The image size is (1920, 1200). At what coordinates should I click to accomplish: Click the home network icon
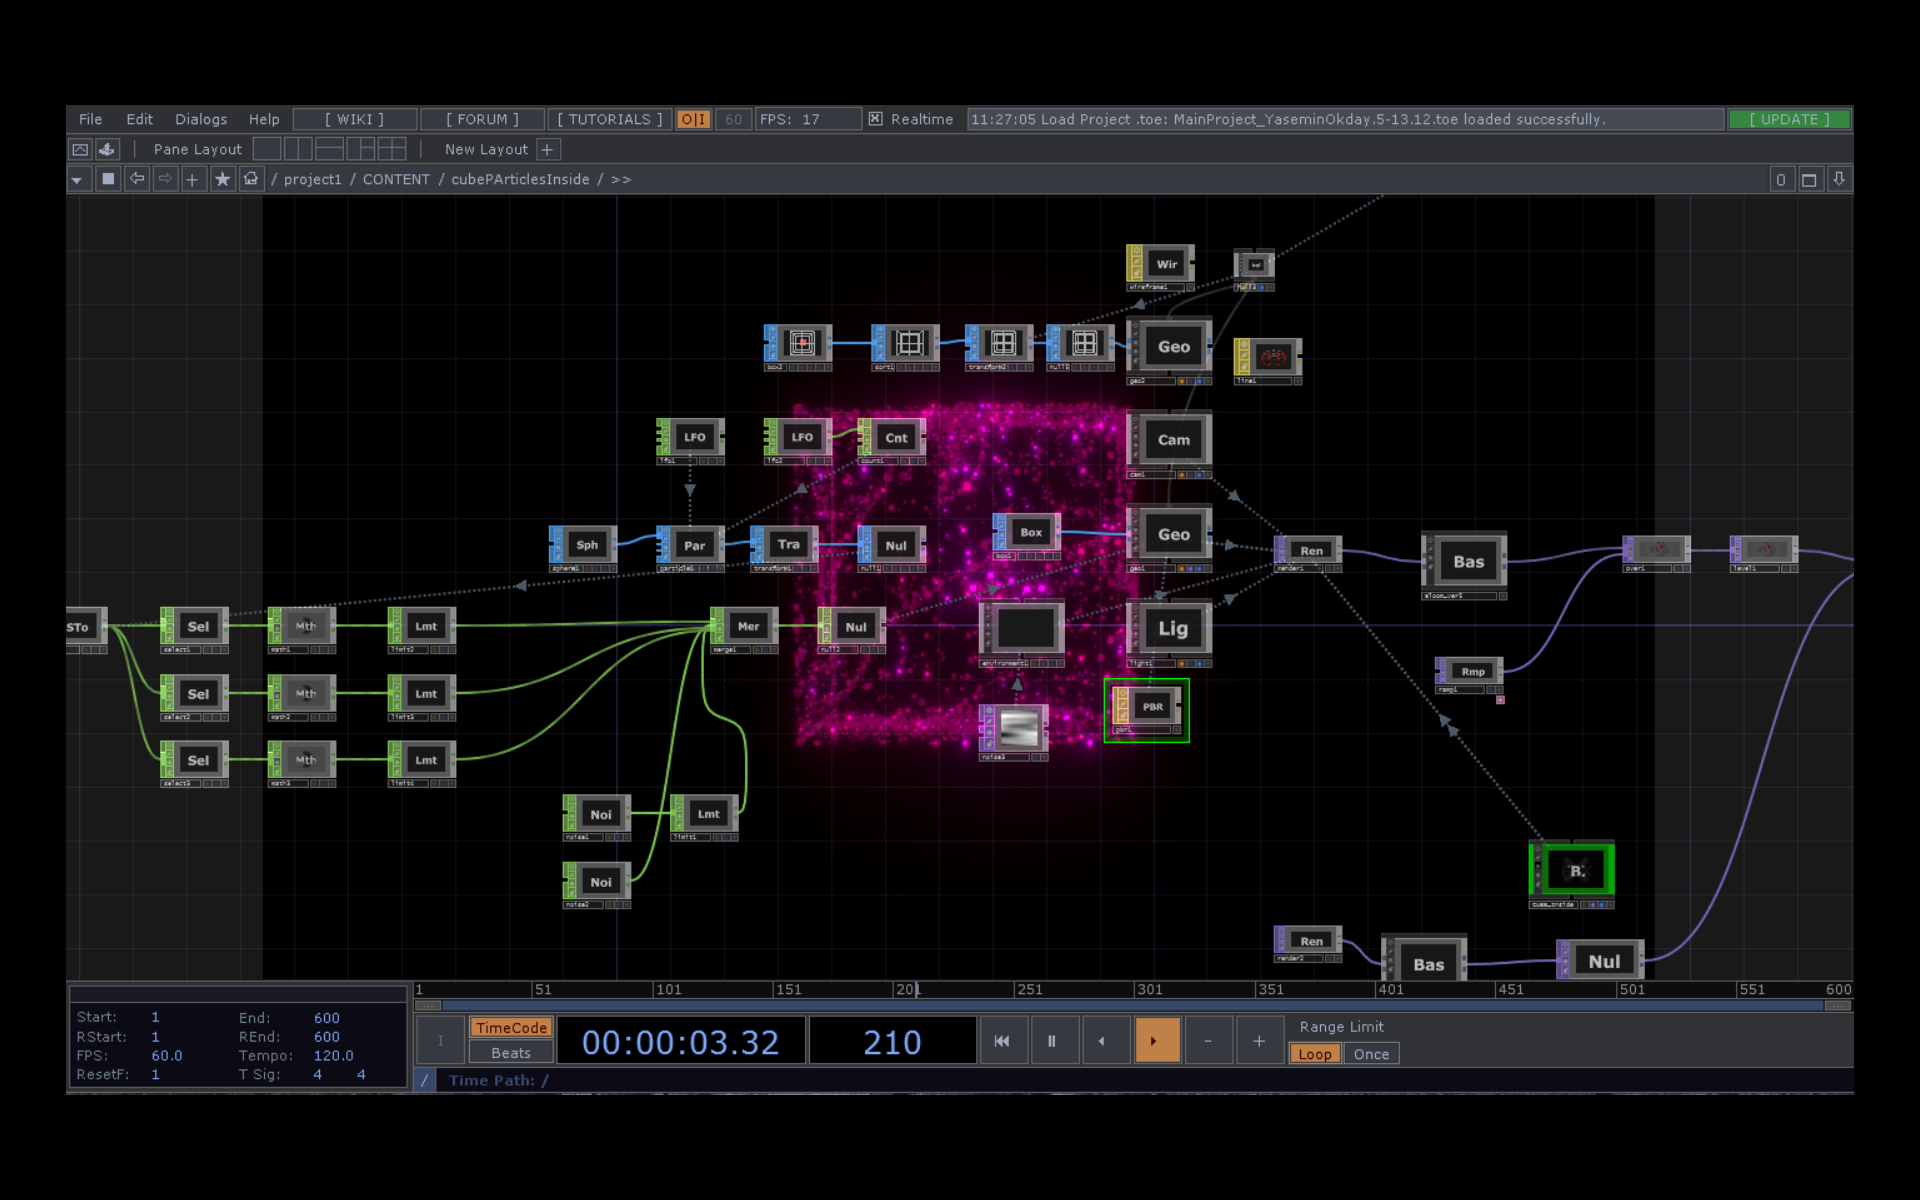coord(251,179)
